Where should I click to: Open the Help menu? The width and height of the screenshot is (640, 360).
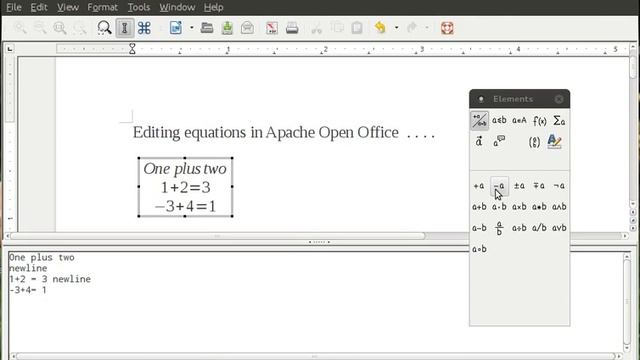[213, 7]
